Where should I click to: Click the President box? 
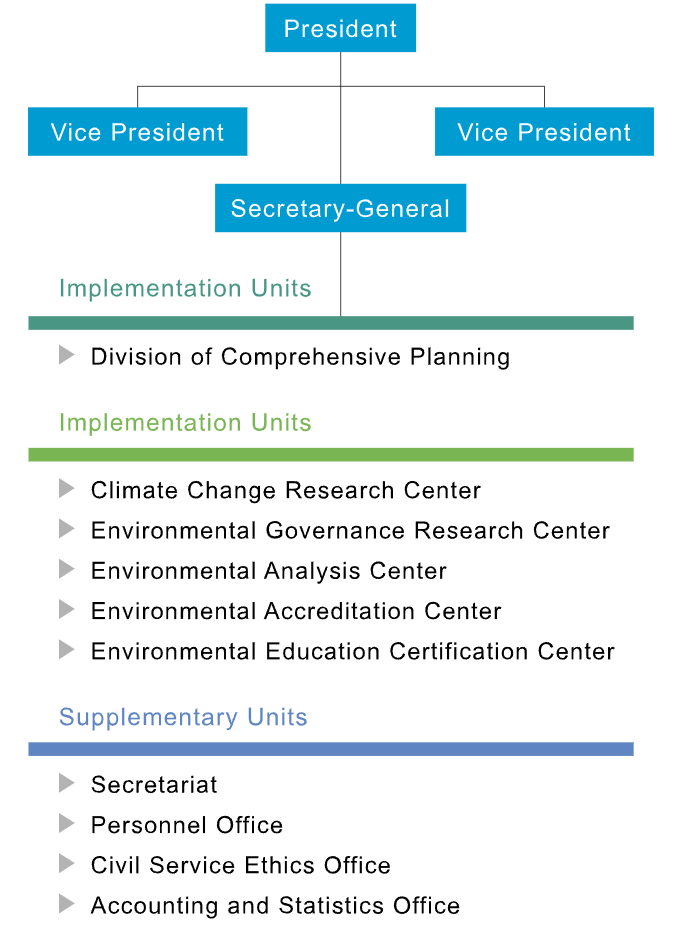point(340,28)
